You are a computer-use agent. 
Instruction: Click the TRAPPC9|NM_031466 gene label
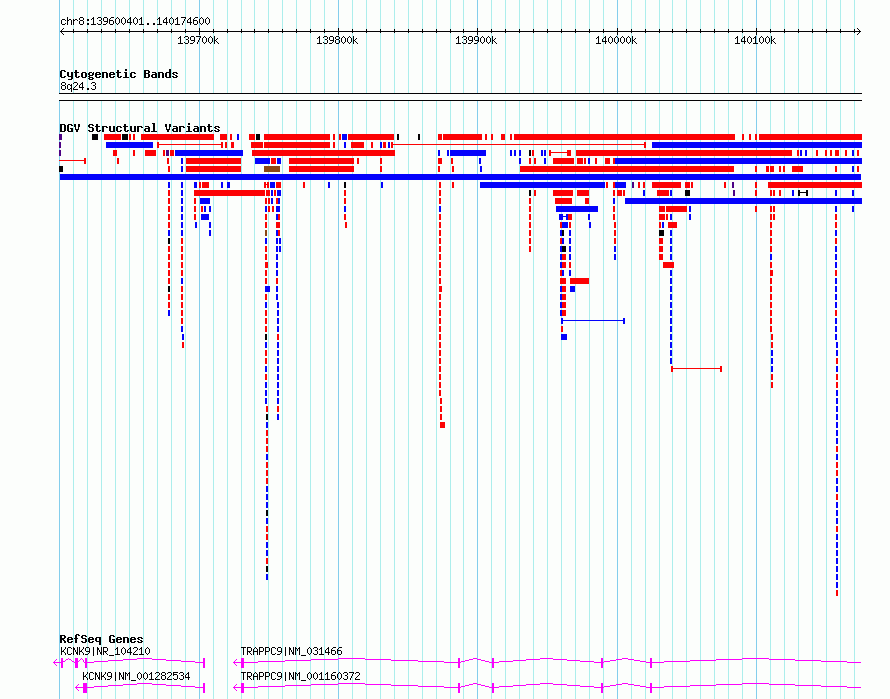coord(291,651)
